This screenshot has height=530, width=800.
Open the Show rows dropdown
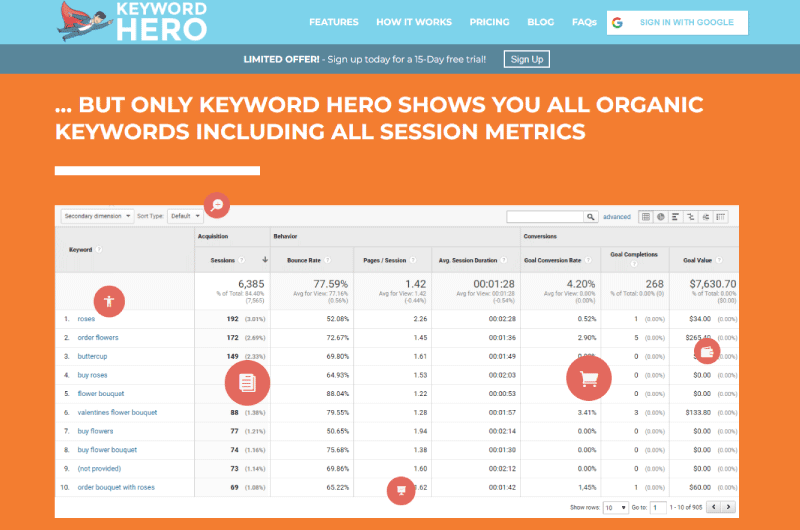coord(615,508)
